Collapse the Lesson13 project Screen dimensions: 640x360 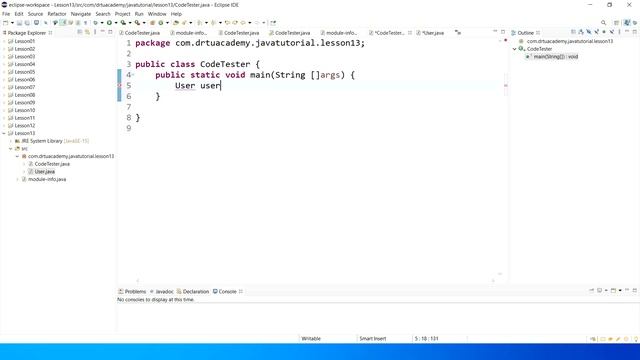pyautogui.click(x=4, y=133)
